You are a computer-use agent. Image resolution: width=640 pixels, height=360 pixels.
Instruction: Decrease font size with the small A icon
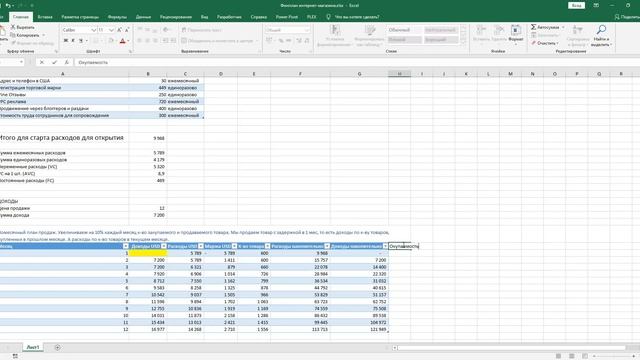point(127,30)
